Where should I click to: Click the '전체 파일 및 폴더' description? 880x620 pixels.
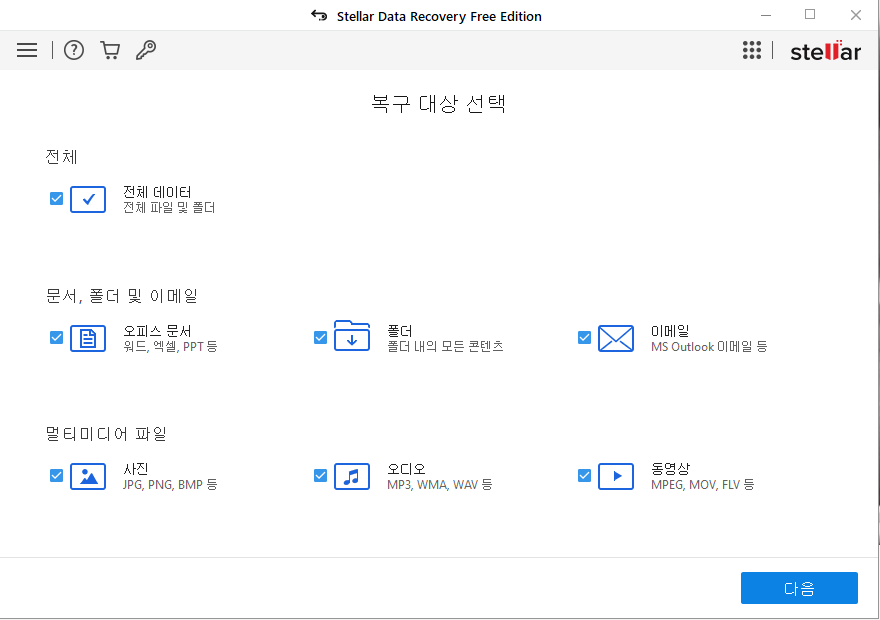169,208
